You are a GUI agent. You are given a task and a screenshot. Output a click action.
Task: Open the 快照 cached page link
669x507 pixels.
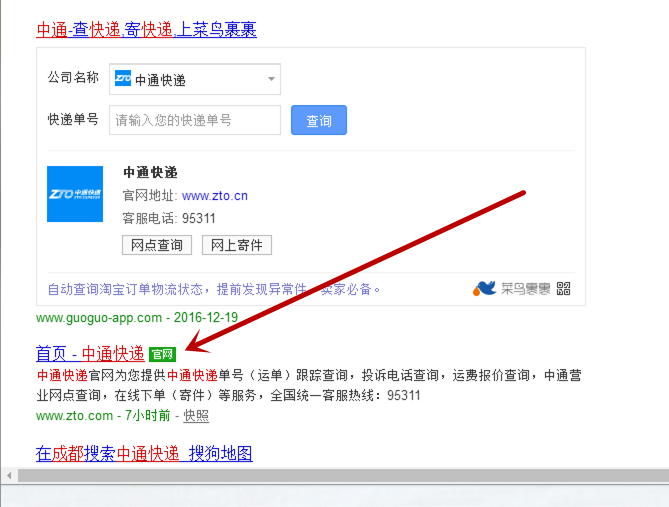click(196, 416)
